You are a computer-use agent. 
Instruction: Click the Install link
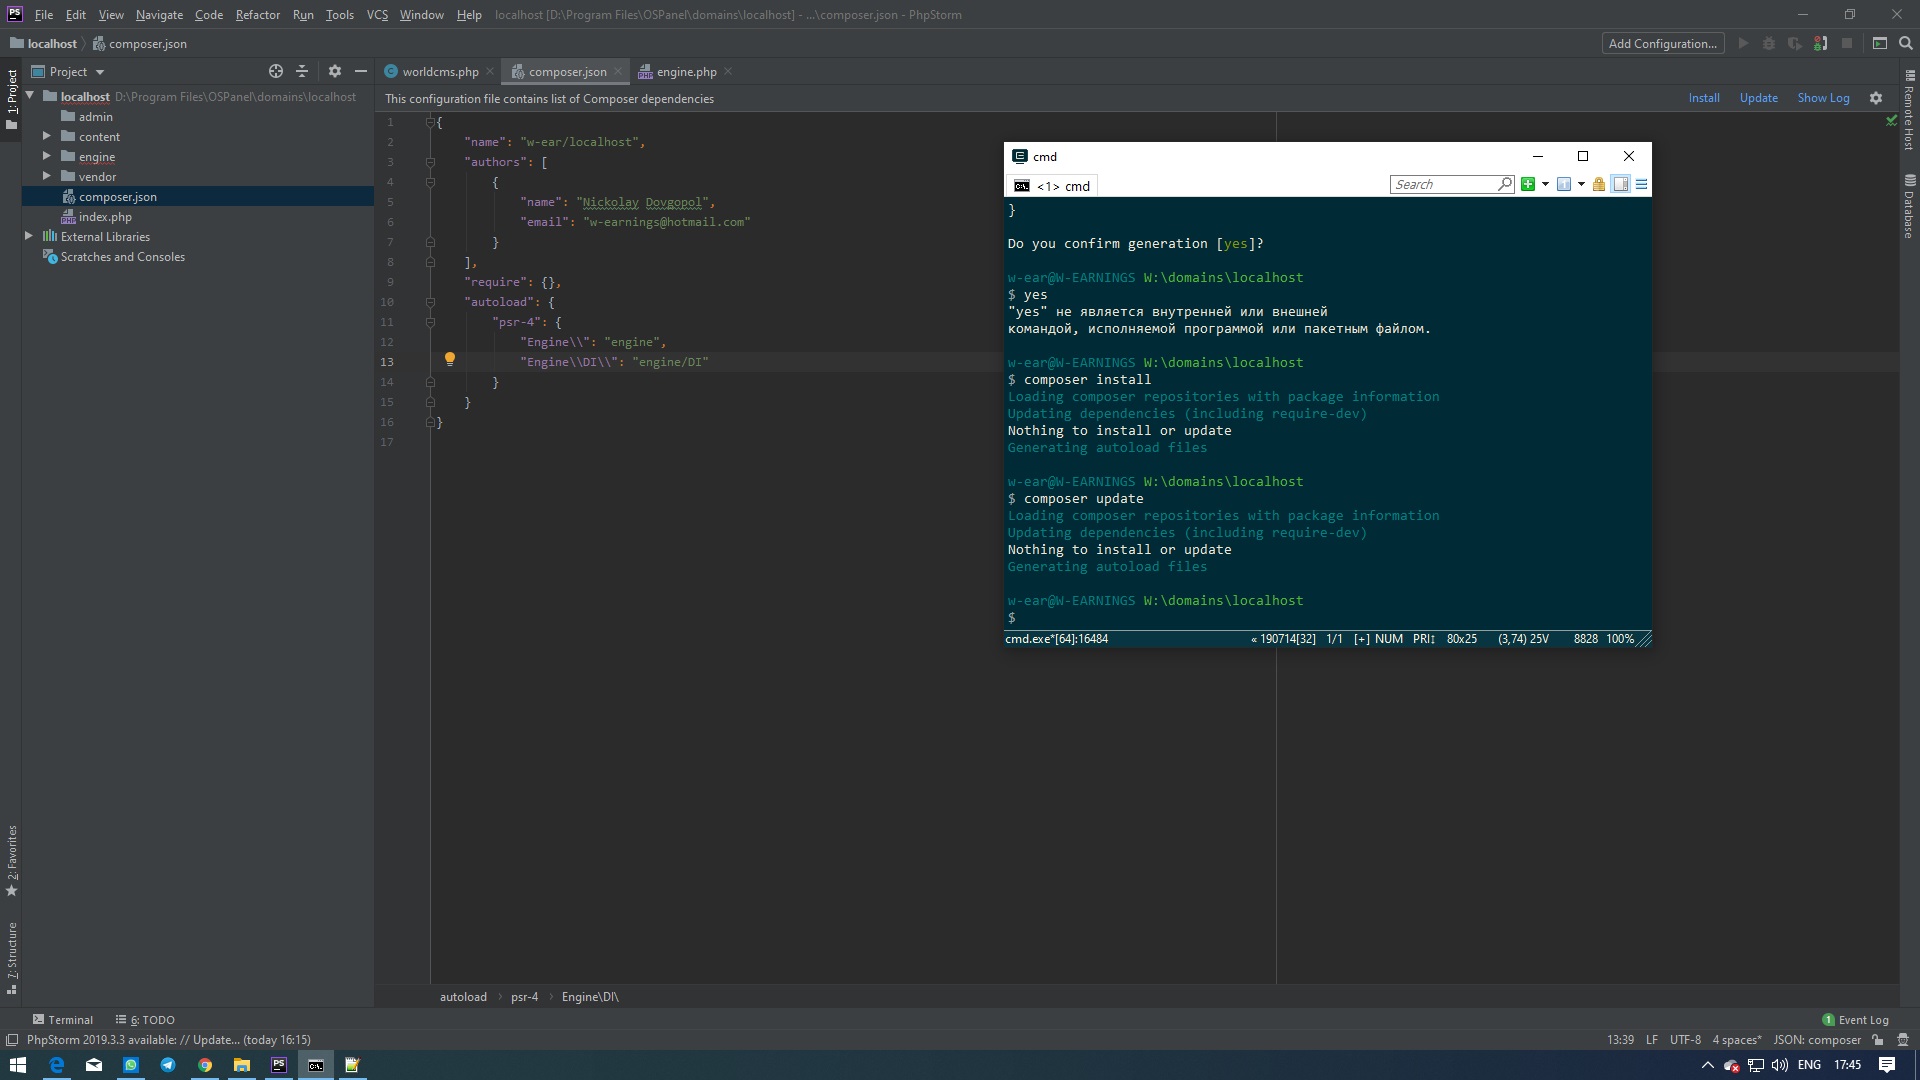click(x=1703, y=98)
